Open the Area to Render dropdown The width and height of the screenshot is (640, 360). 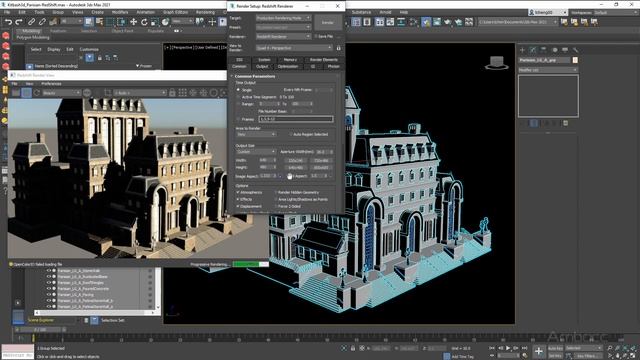pos(256,134)
